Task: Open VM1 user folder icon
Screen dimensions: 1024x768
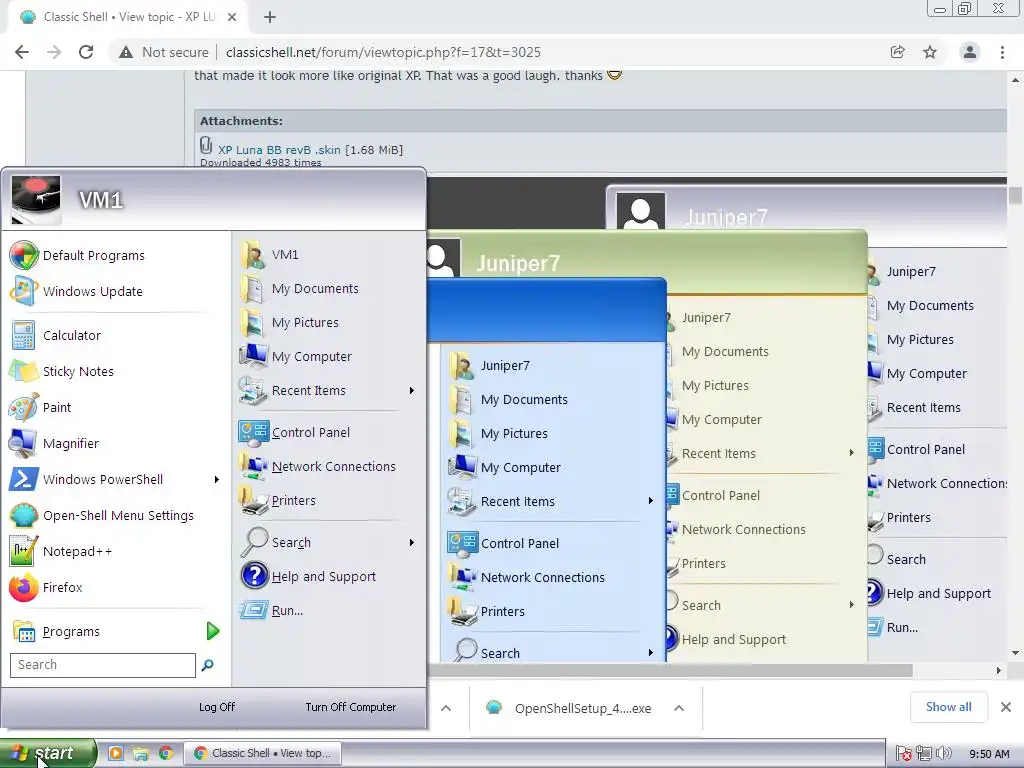Action: [x=252, y=255]
